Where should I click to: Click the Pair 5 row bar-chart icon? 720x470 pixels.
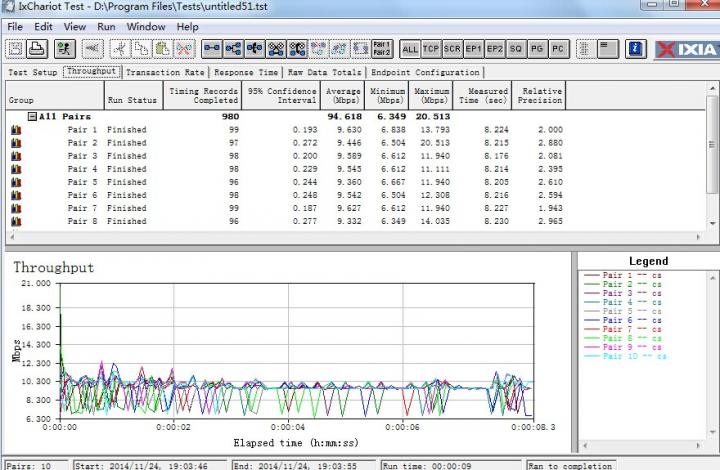[17, 182]
